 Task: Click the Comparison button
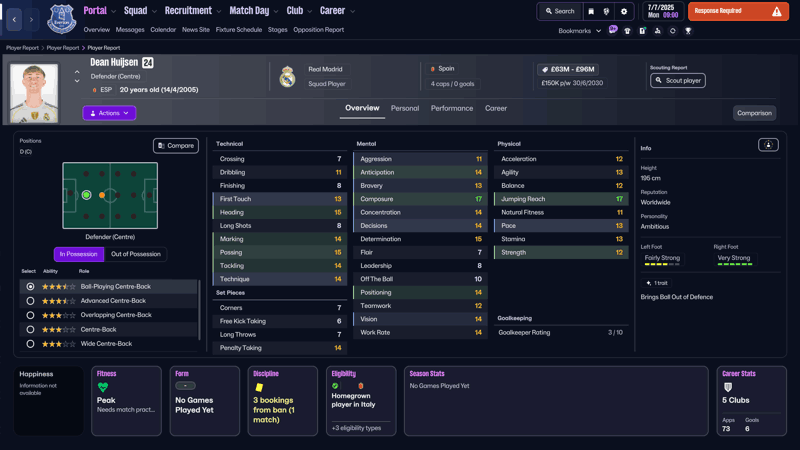[x=754, y=113]
